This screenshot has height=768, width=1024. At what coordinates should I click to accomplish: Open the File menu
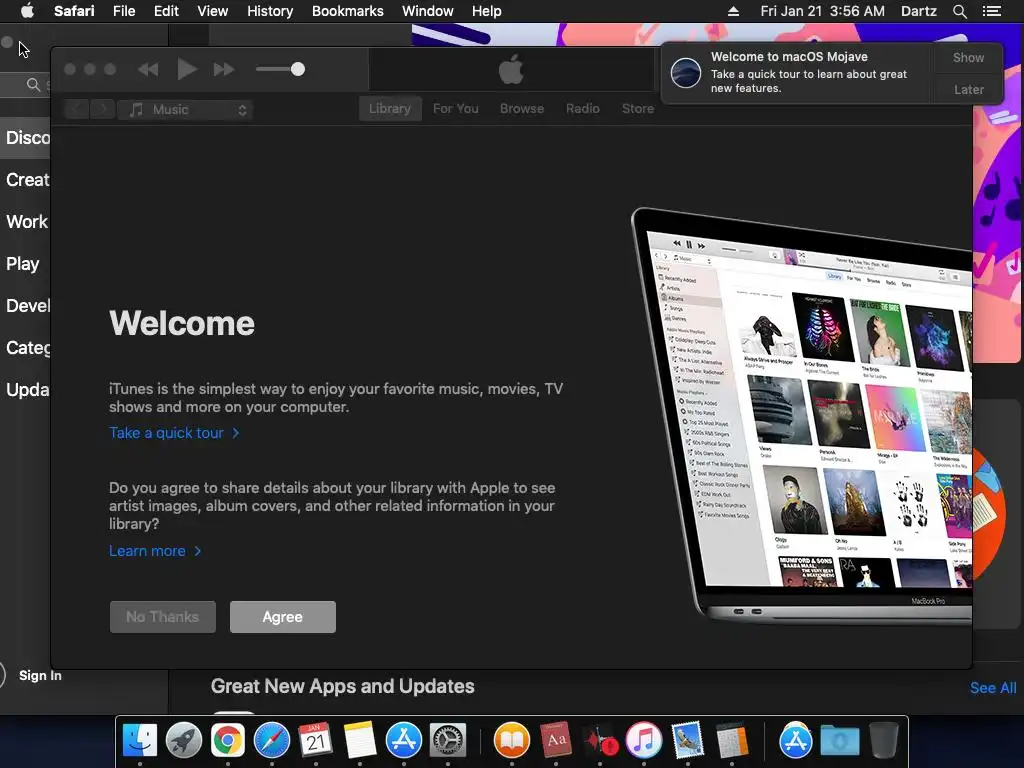[x=123, y=11]
